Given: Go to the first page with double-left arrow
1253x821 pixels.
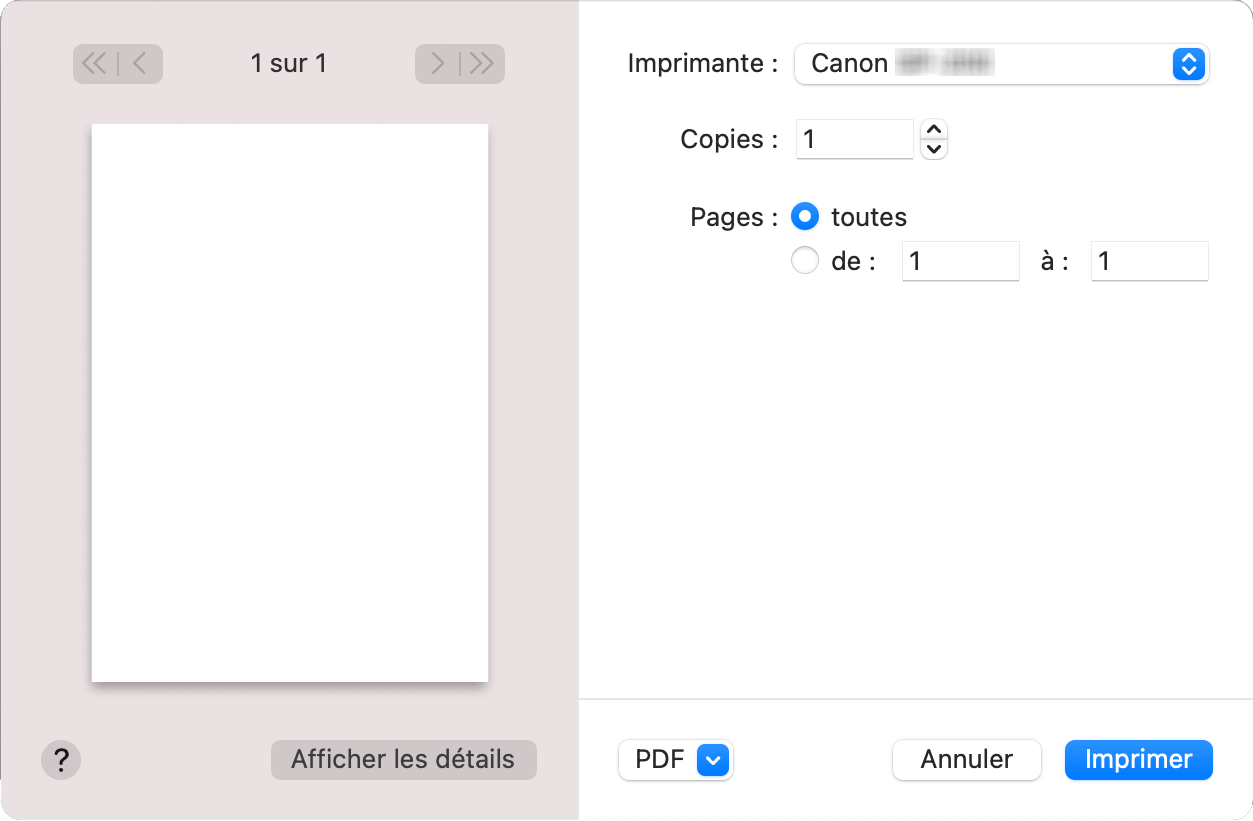Looking at the screenshot, I should click(95, 63).
